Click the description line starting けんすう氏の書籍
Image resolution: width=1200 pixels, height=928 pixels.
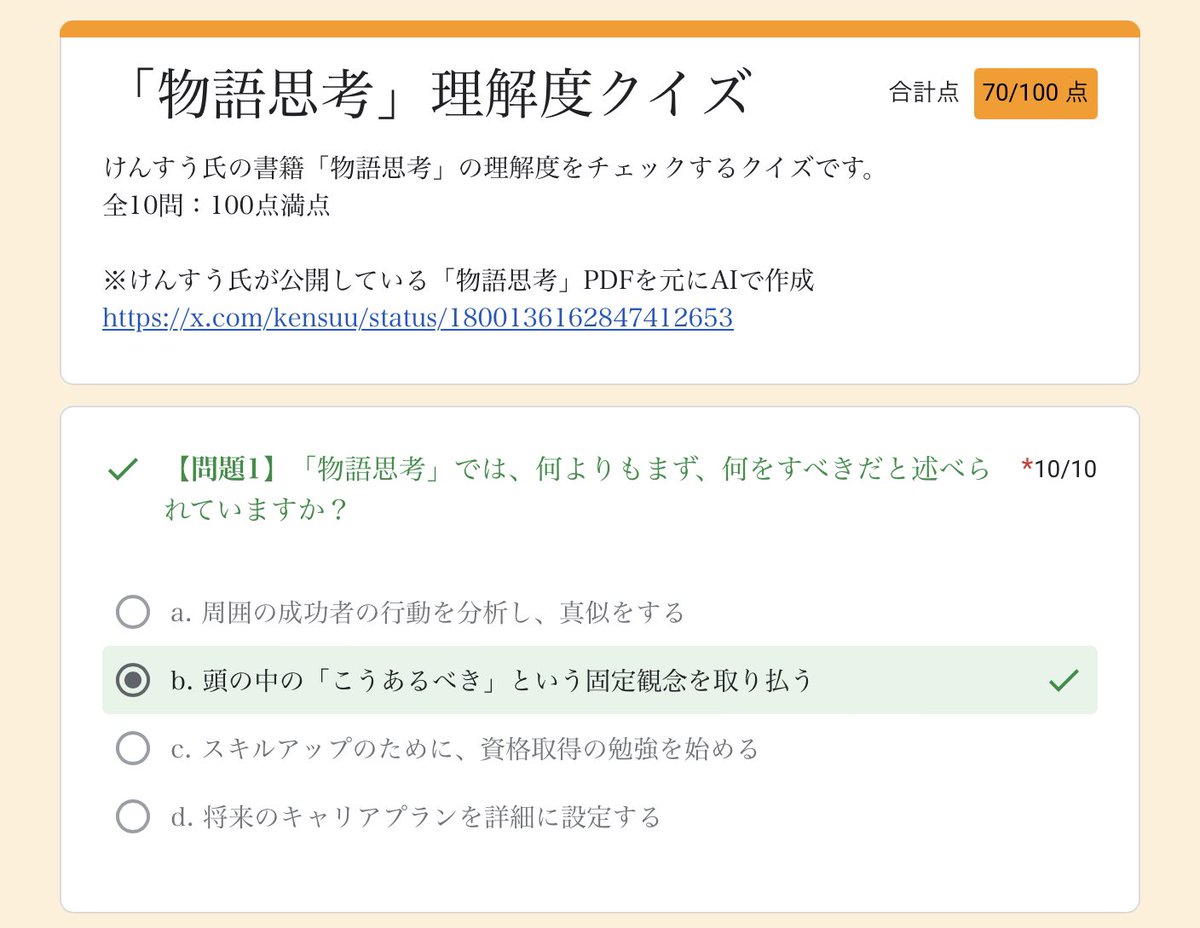[490, 167]
